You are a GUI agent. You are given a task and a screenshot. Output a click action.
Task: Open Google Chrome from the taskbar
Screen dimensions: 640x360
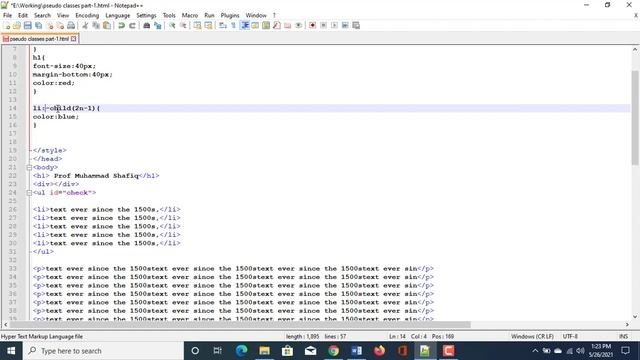click(x=333, y=351)
